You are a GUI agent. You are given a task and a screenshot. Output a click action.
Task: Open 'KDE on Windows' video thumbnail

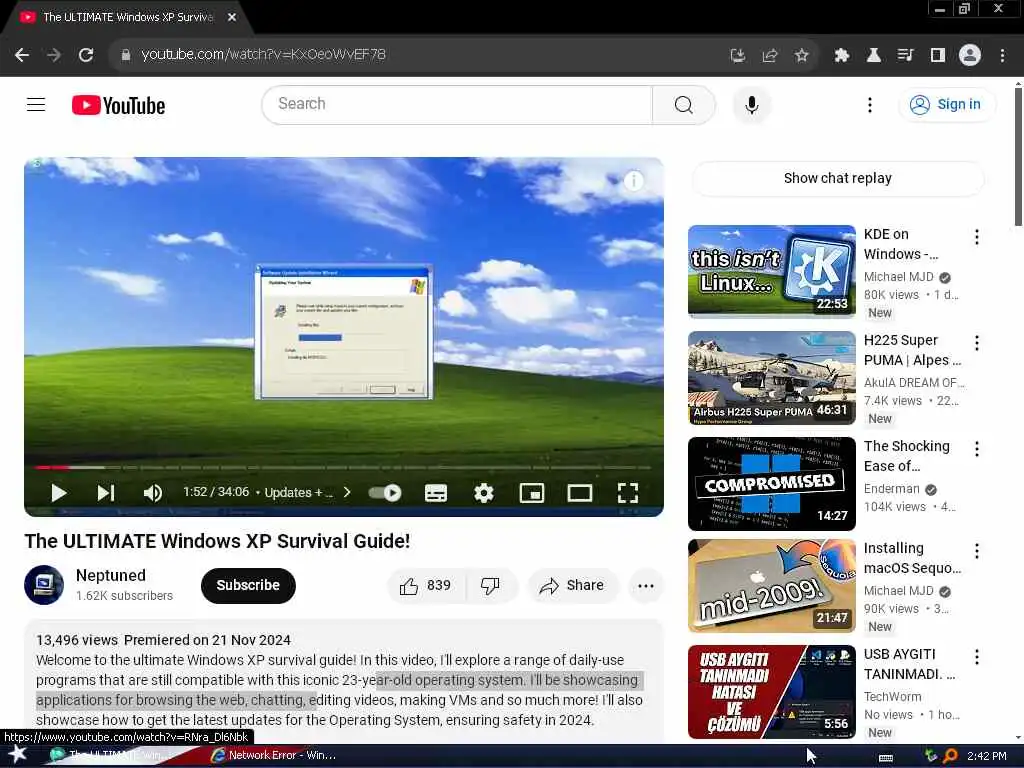[771, 271]
